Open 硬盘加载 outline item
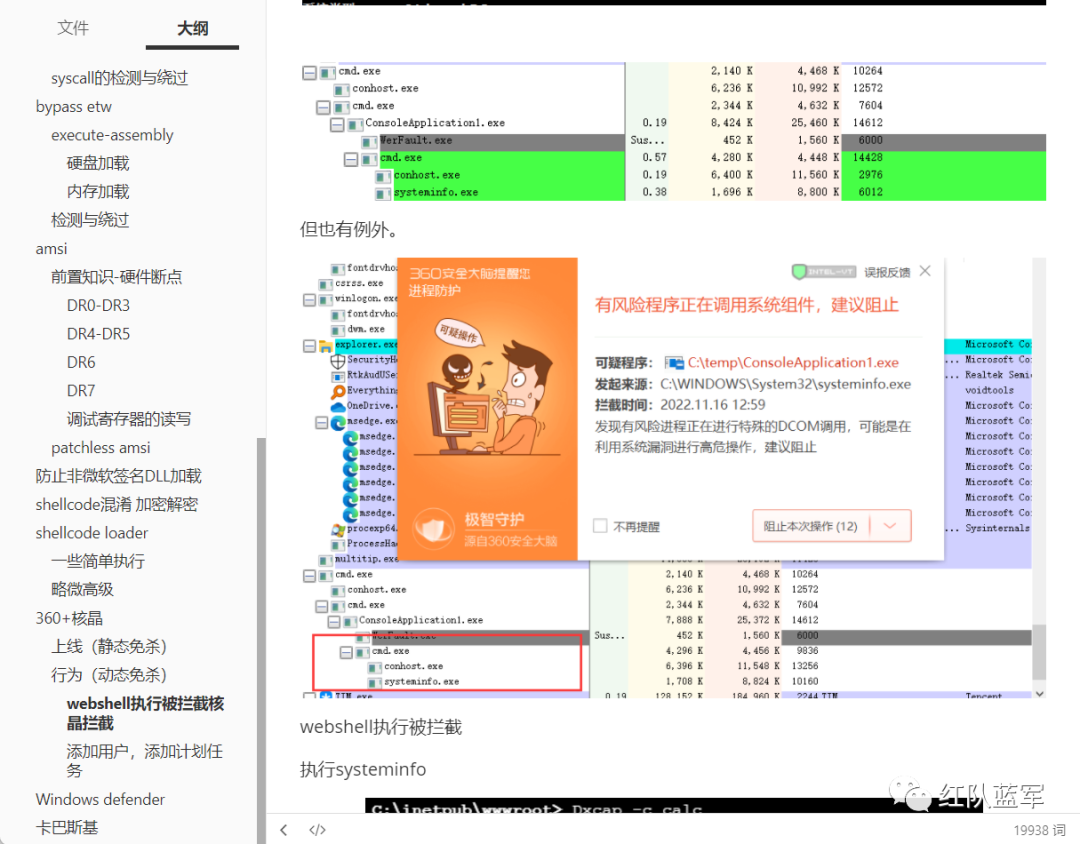Image resolution: width=1080 pixels, height=844 pixels. tap(98, 163)
